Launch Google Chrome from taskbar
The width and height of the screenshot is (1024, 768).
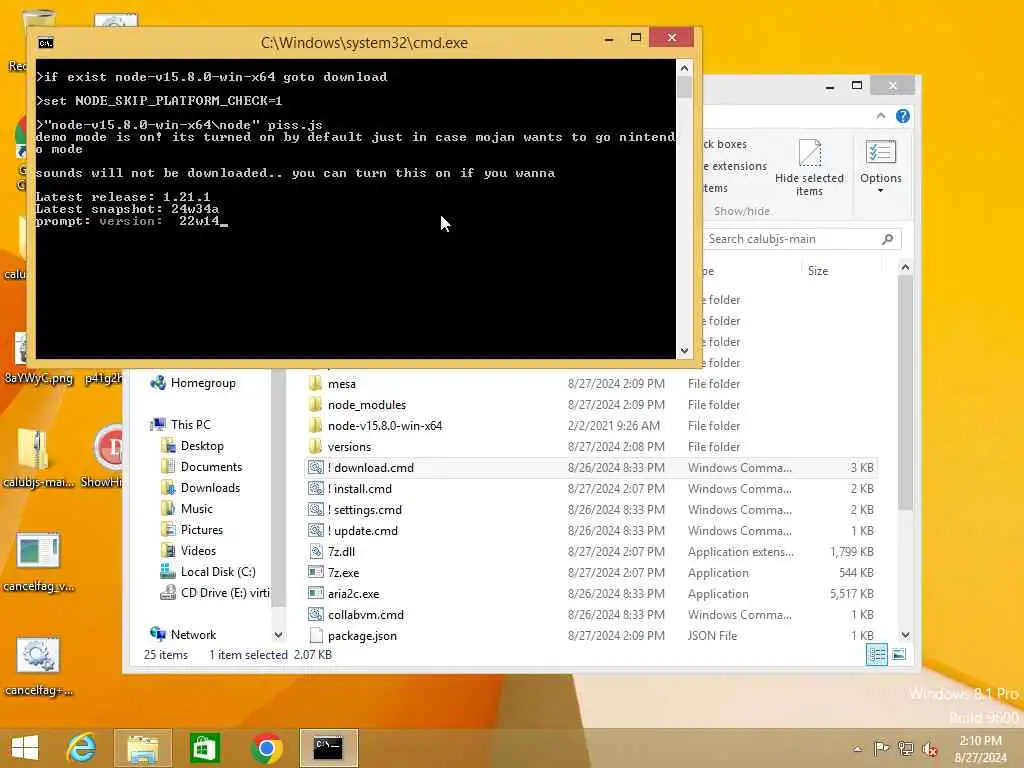266,748
